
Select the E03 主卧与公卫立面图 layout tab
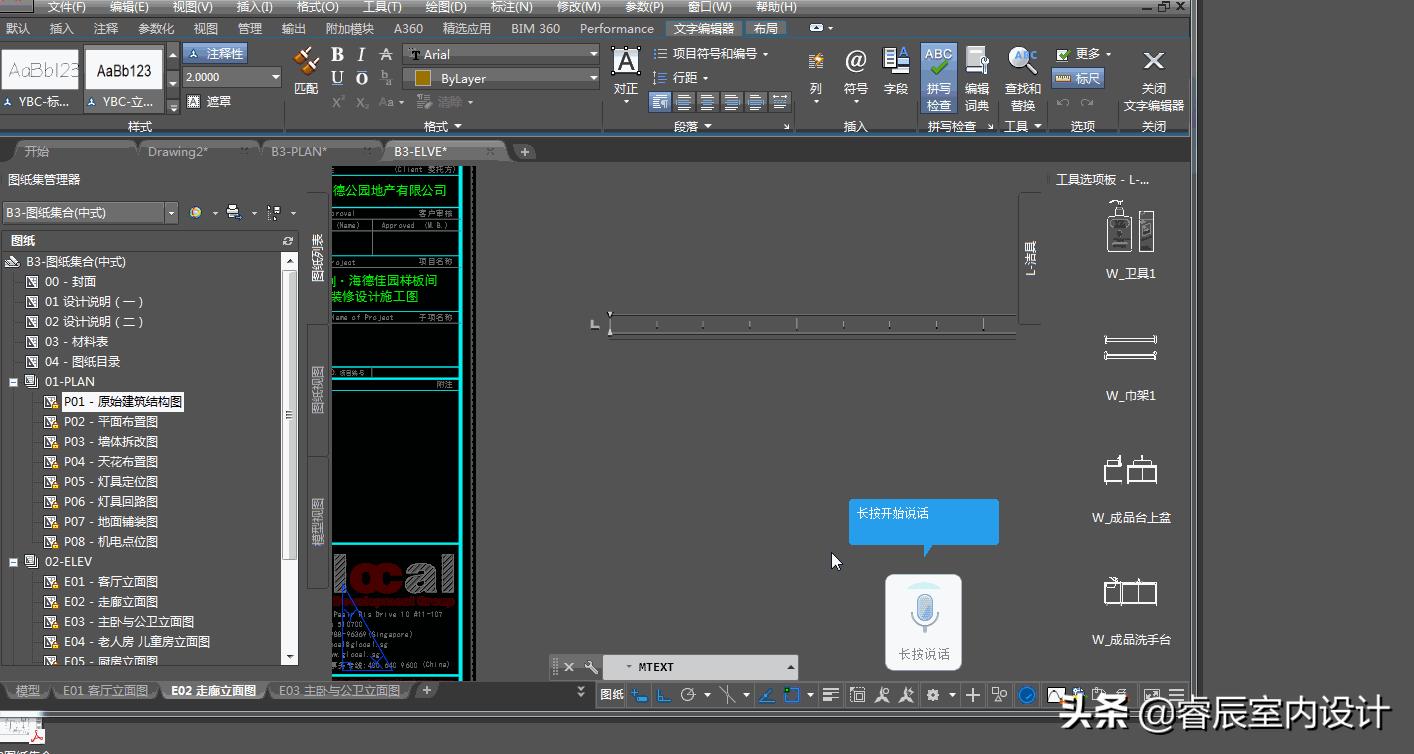[339, 691]
